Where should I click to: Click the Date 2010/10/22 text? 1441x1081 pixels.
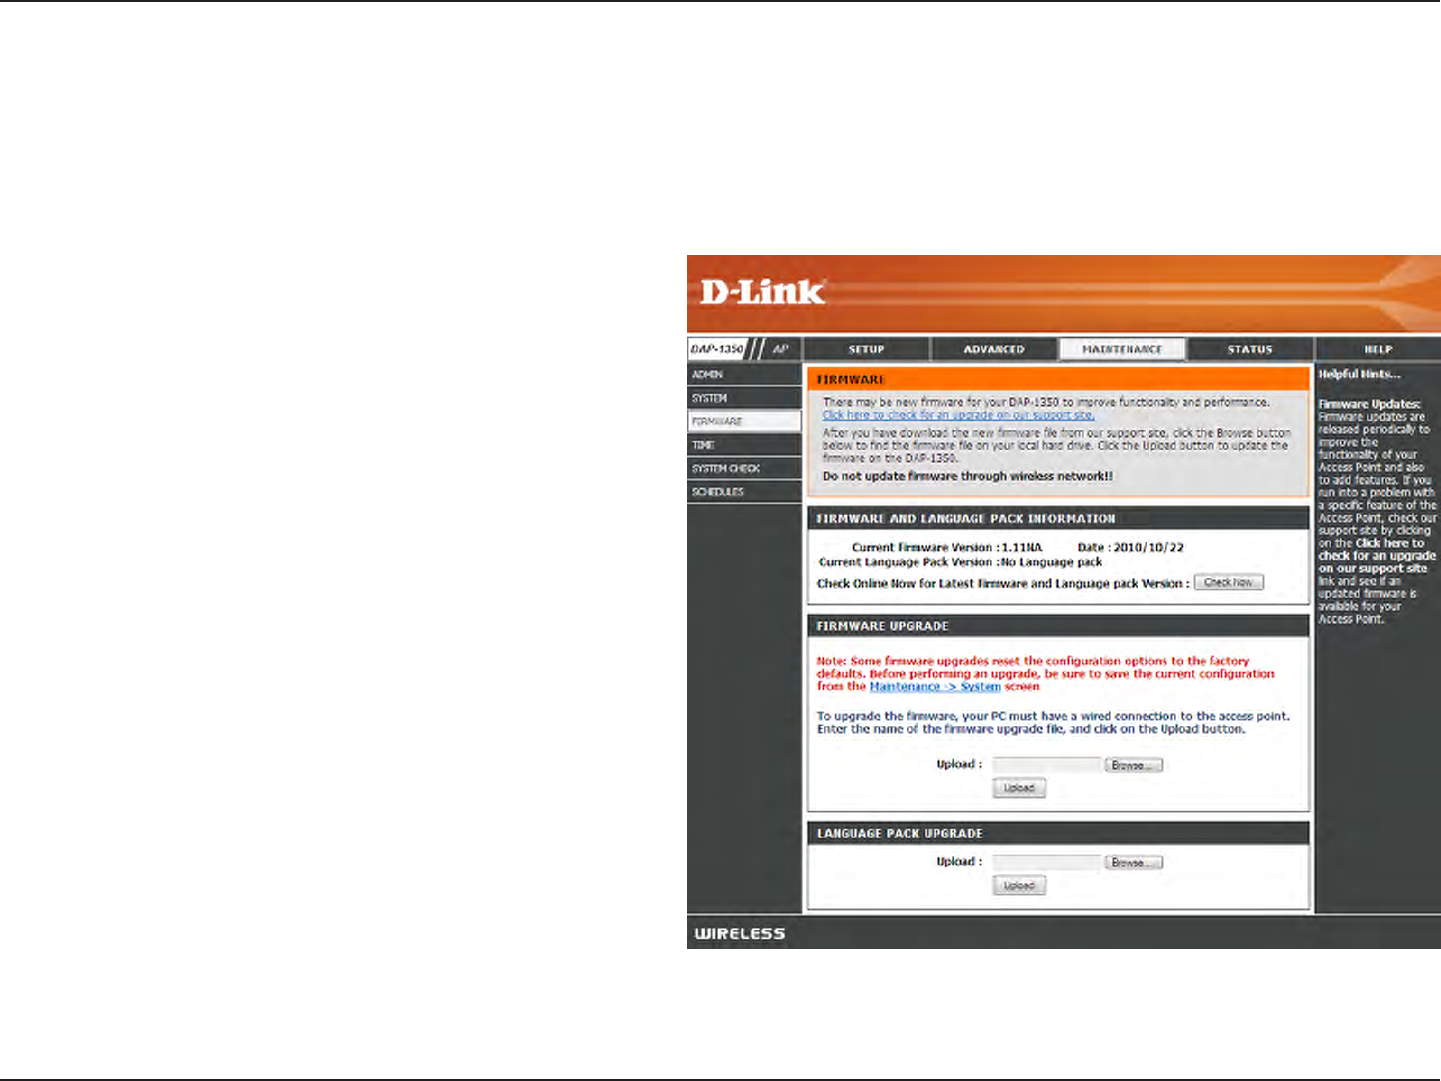[1131, 548]
